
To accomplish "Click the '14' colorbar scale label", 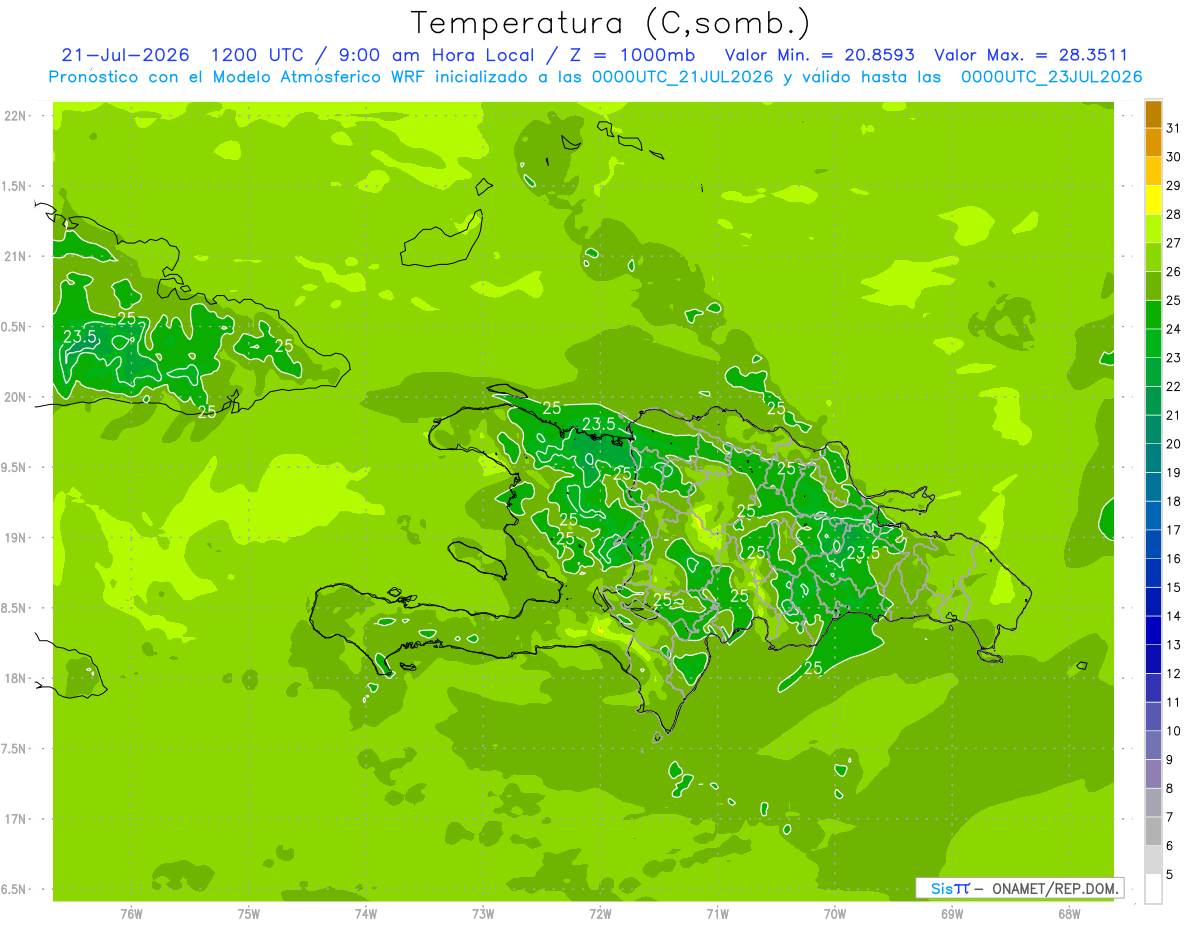I will click(1174, 616).
